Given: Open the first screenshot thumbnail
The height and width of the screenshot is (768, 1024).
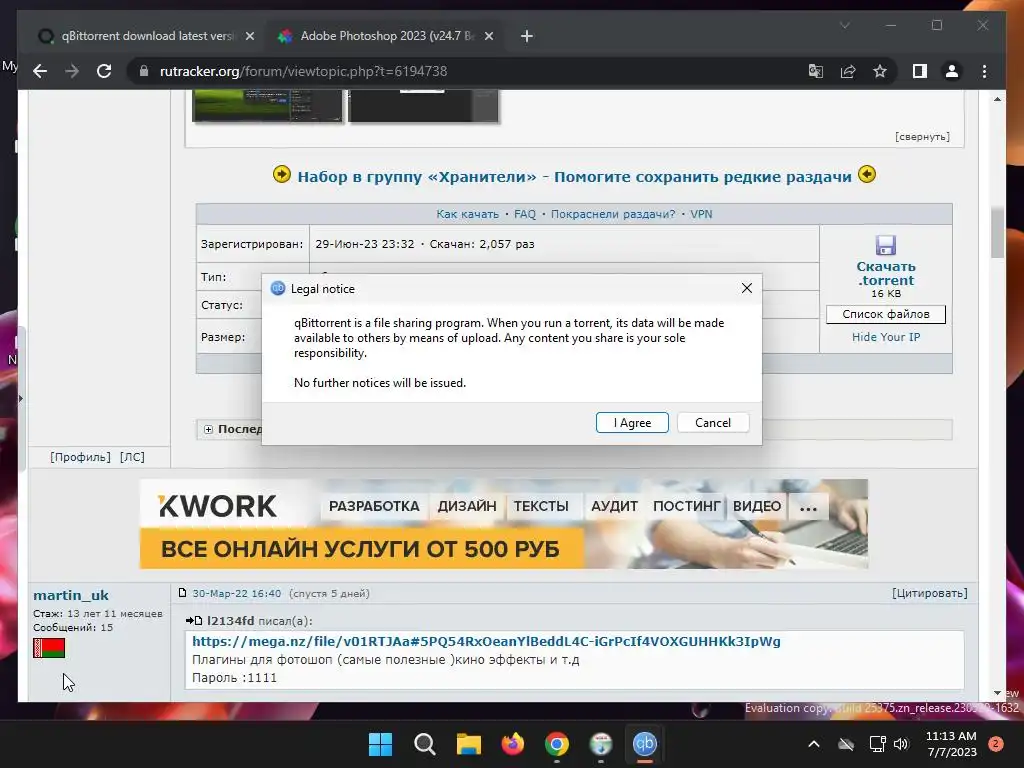Looking at the screenshot, I should pos(268,106).
